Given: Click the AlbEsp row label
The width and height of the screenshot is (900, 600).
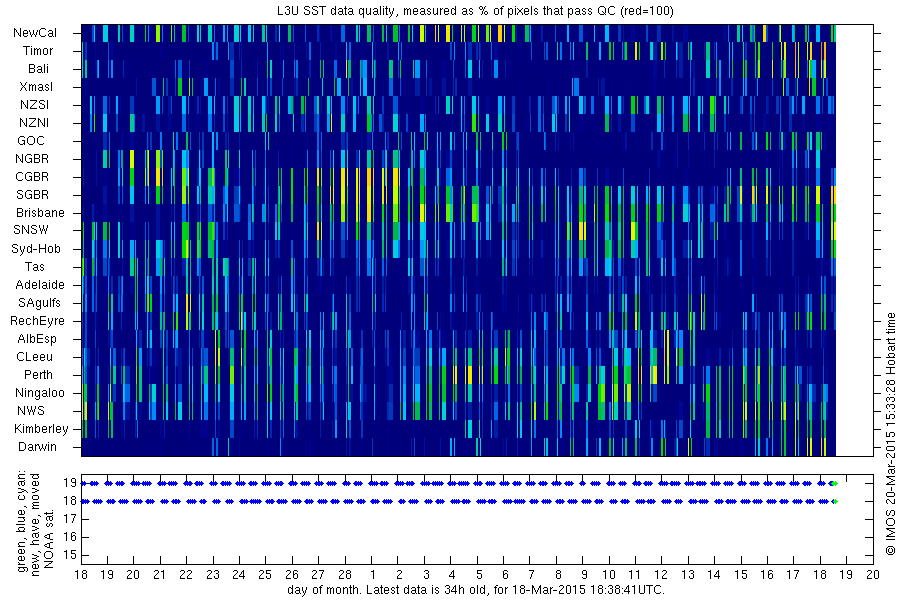Looking at the screenshot, I should click(x=37, y=339).
